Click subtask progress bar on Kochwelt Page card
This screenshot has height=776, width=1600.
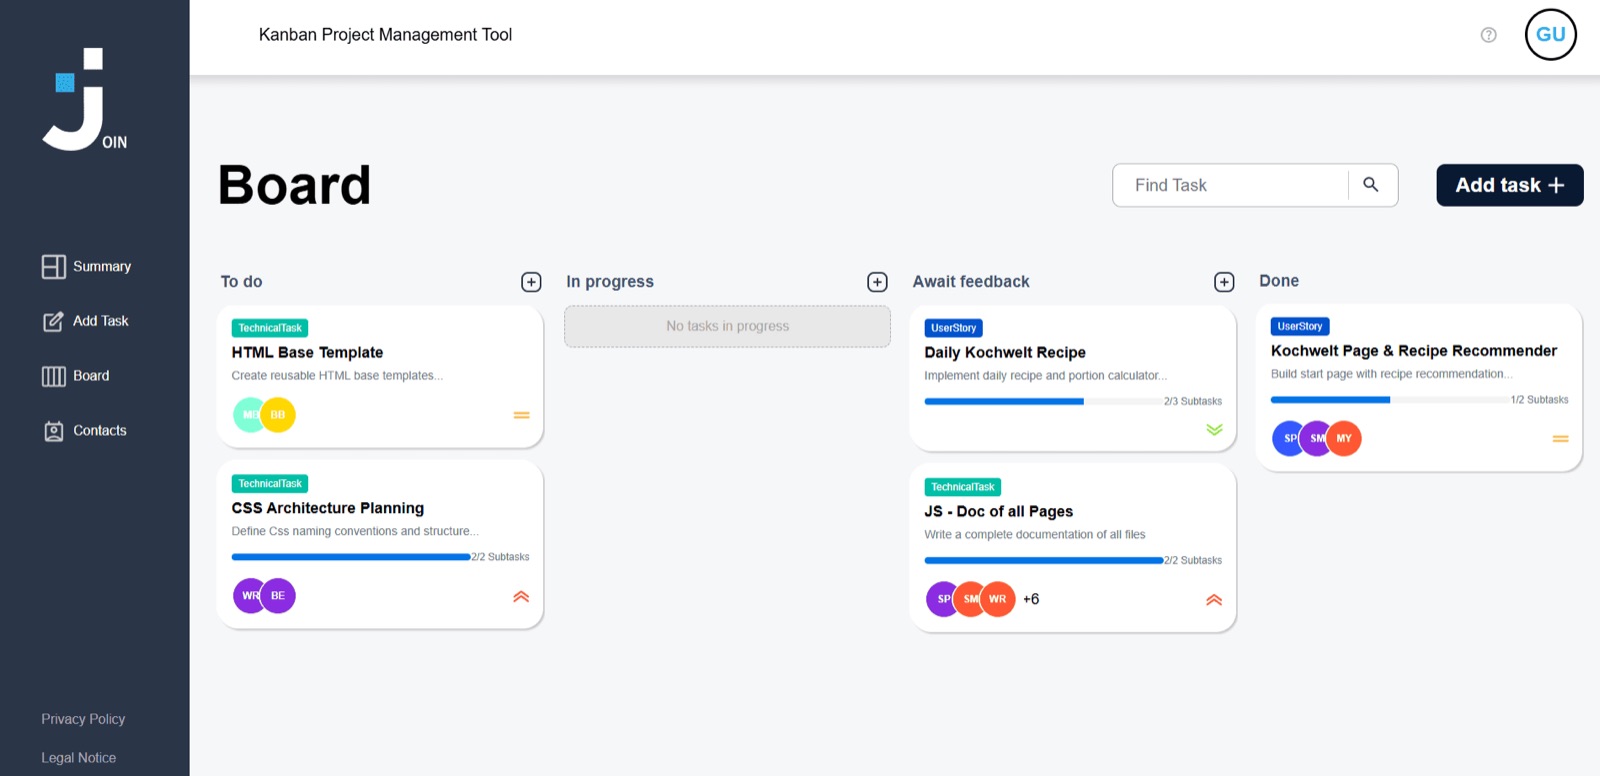tap(1390, 400)
